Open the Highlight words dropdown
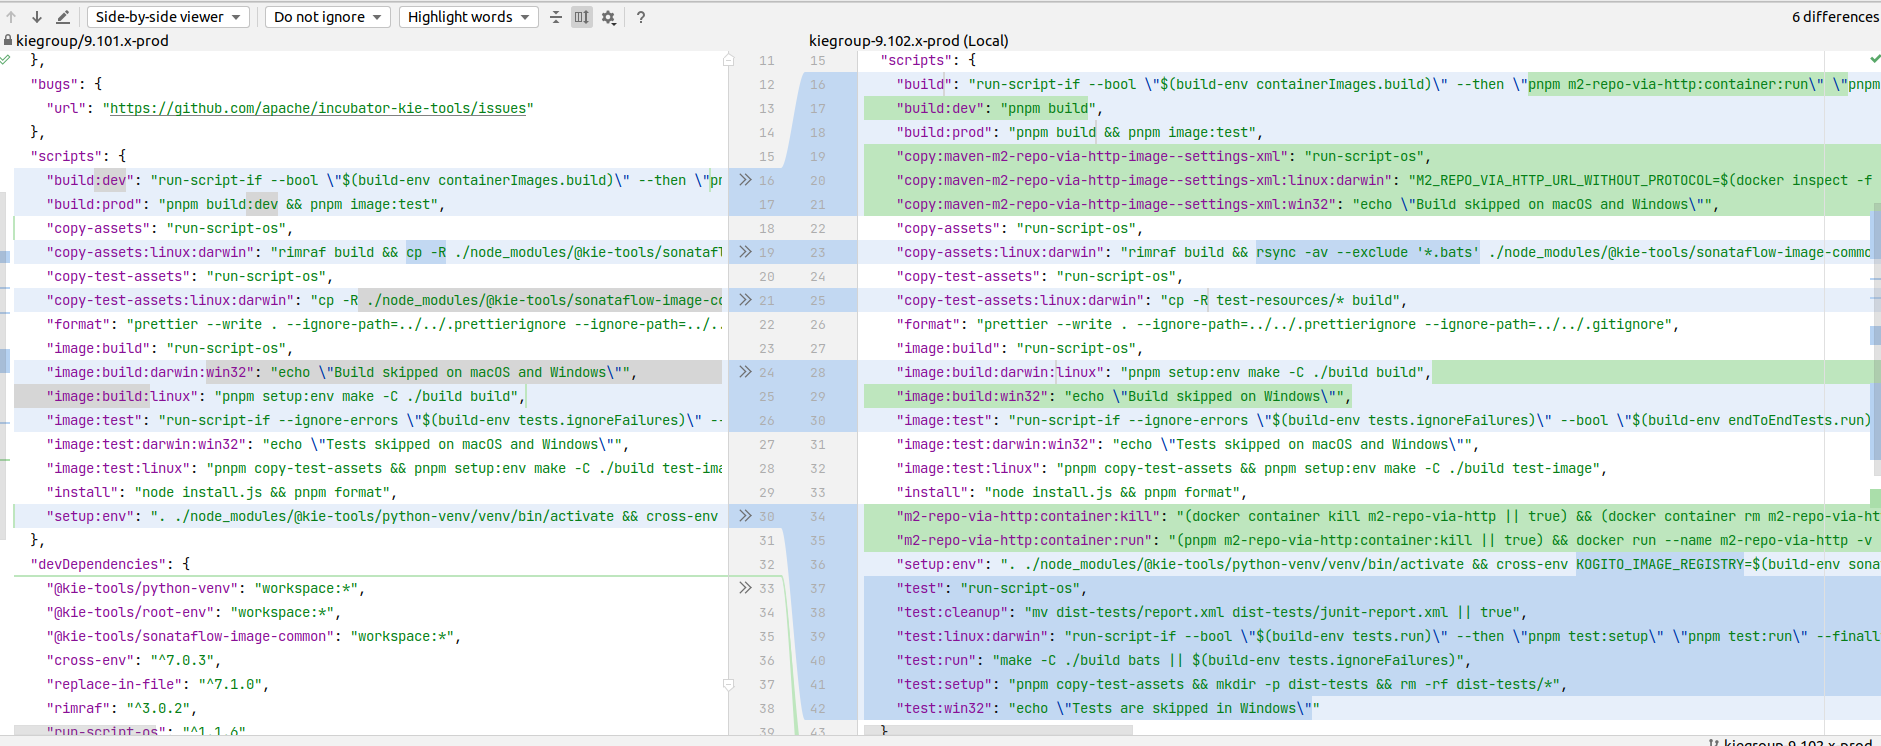The height and width of the screenshot is (746, 1881). pyautogui.click(x=468, y=17)
